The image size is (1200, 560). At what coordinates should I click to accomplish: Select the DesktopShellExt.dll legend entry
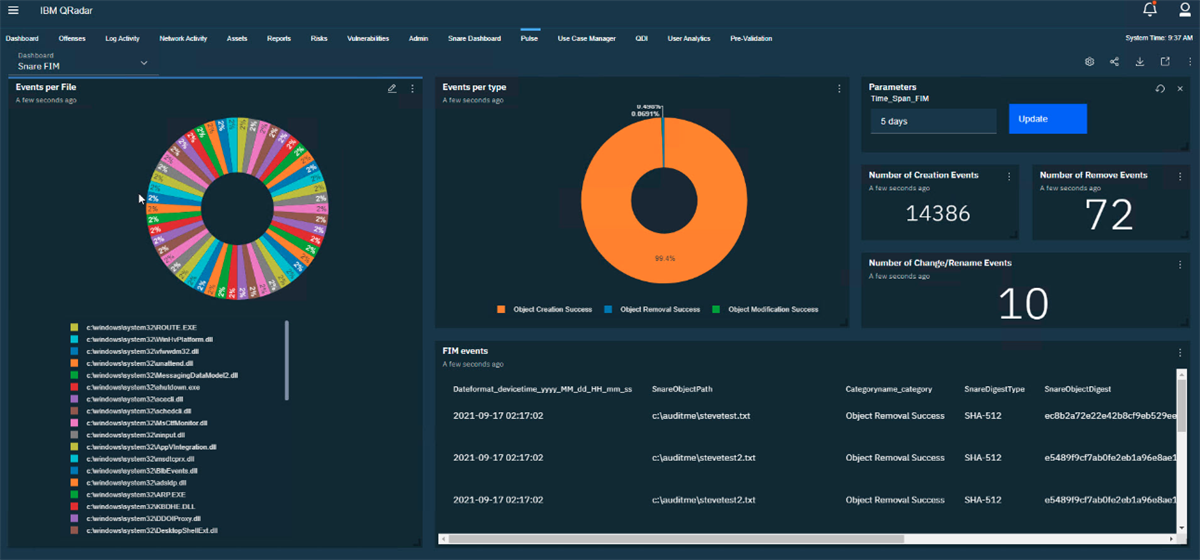point(144,530)
